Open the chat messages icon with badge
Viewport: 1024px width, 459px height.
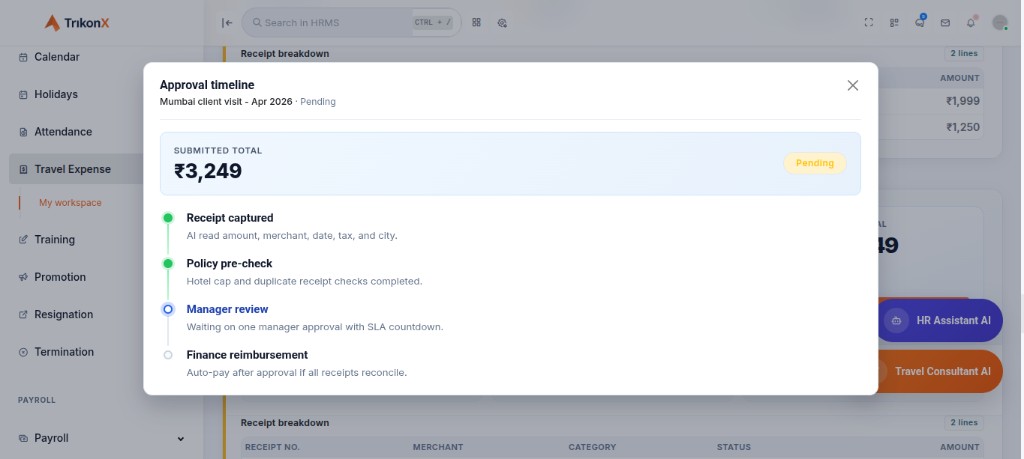(920, 22)
